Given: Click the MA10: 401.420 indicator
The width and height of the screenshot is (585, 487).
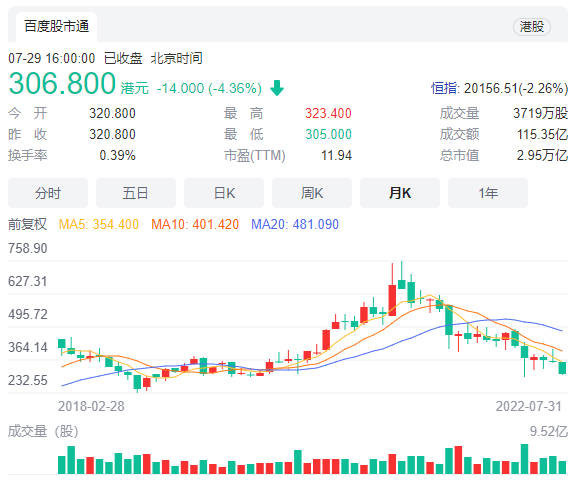Looking at the screenshot, I should (x=195, y=224).
